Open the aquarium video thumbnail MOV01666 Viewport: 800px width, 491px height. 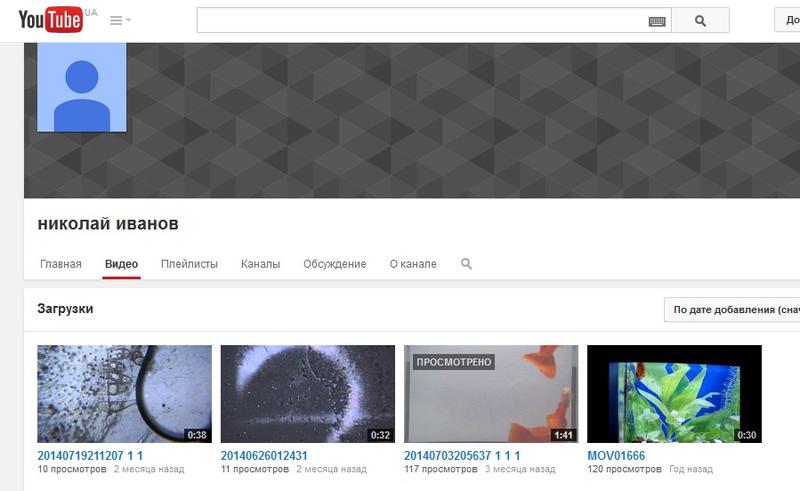click(674, 394)
